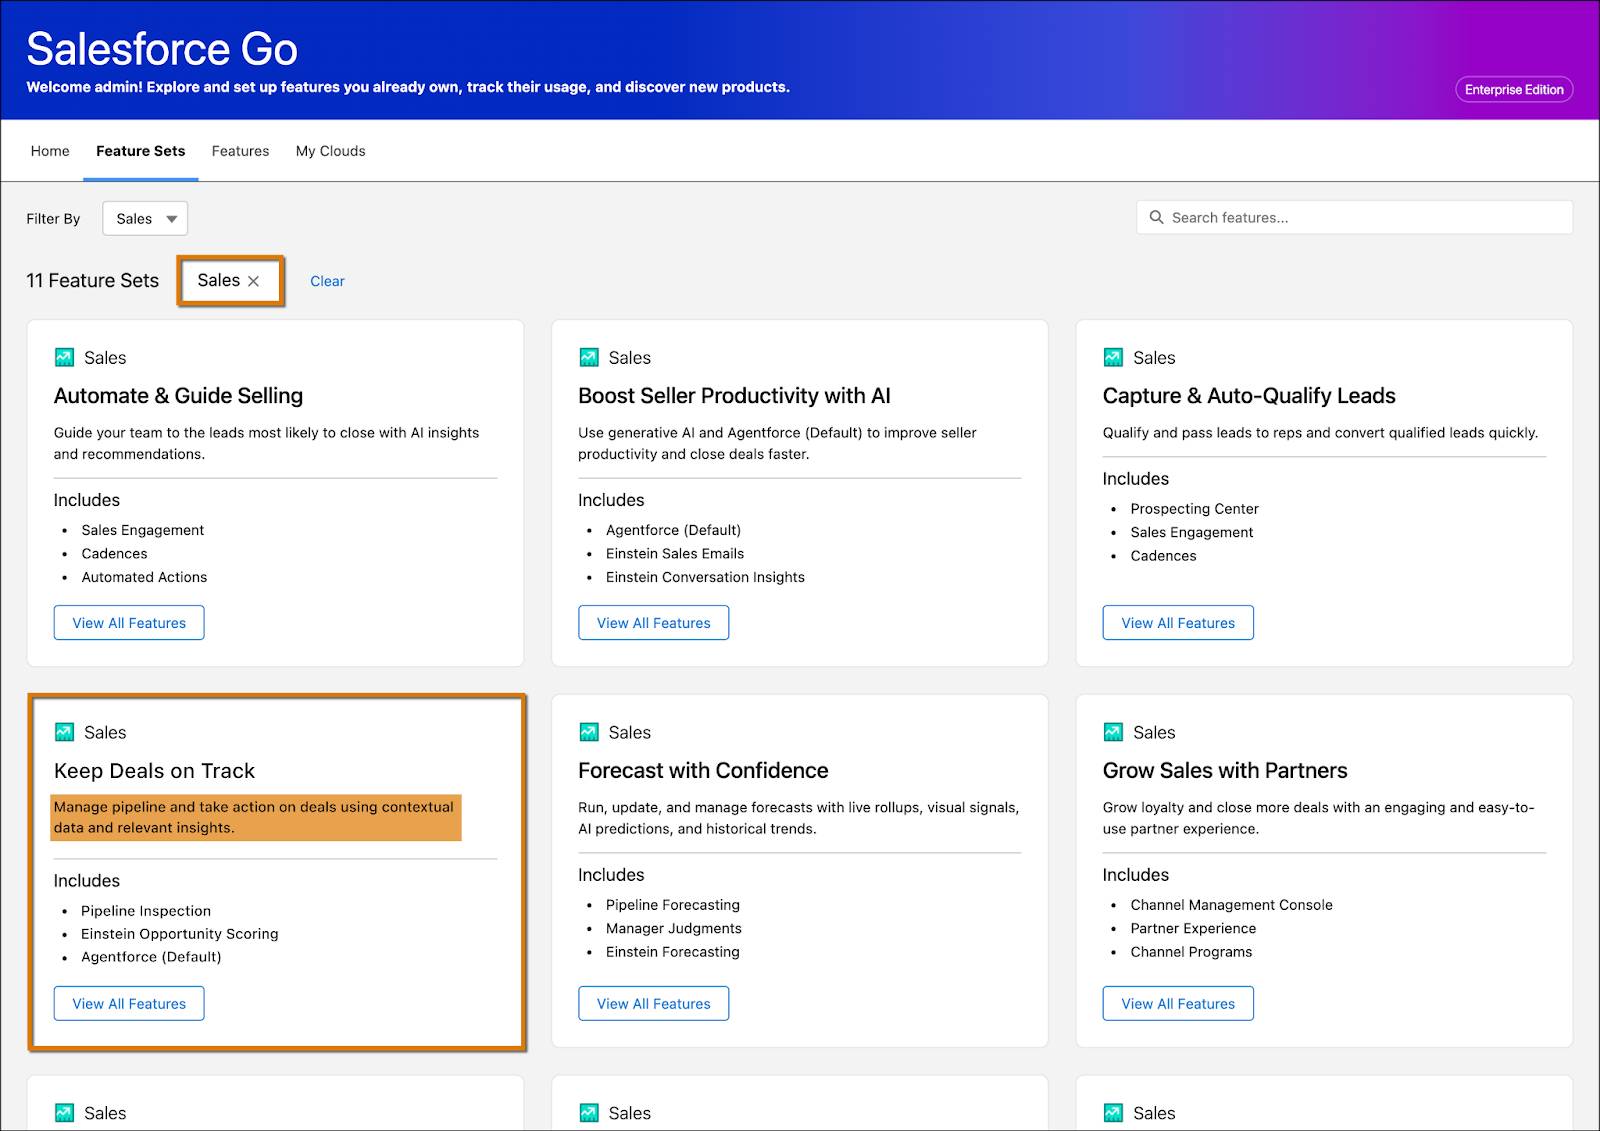Click Einstein Conversation Insights list item
Screen dimensions: 1600x1131
coord(705,577)
